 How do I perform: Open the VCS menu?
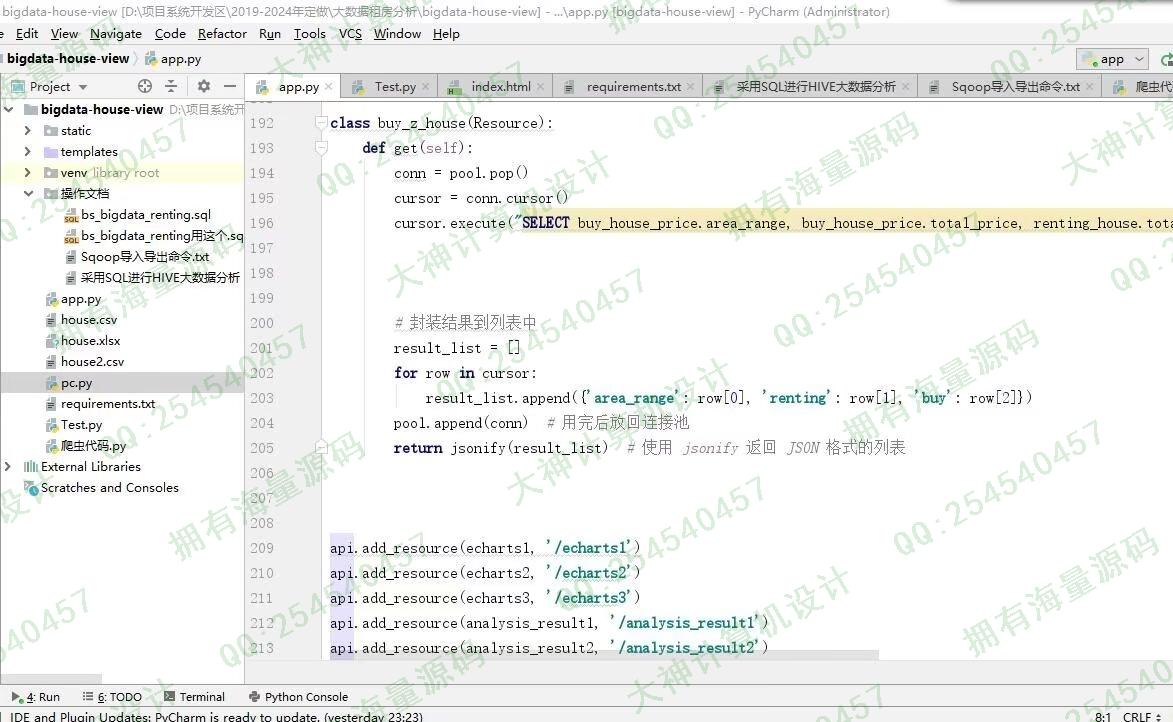coord(350,34)
